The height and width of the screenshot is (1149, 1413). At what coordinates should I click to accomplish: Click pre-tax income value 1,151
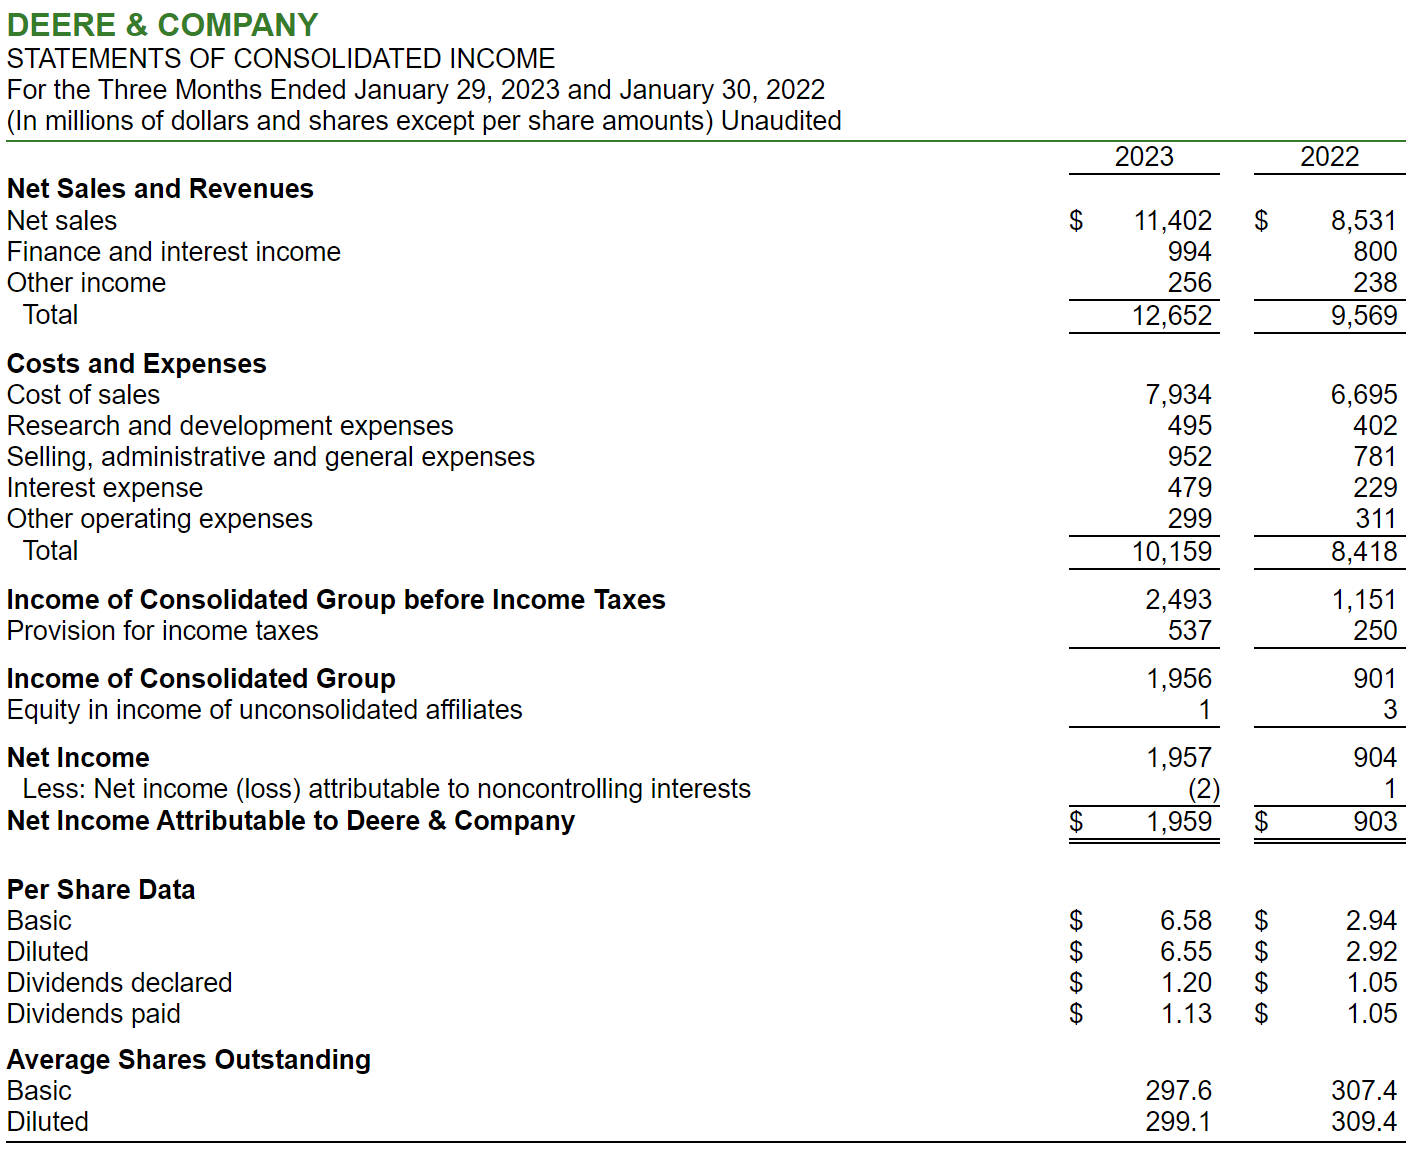(x=1364, y=599)
